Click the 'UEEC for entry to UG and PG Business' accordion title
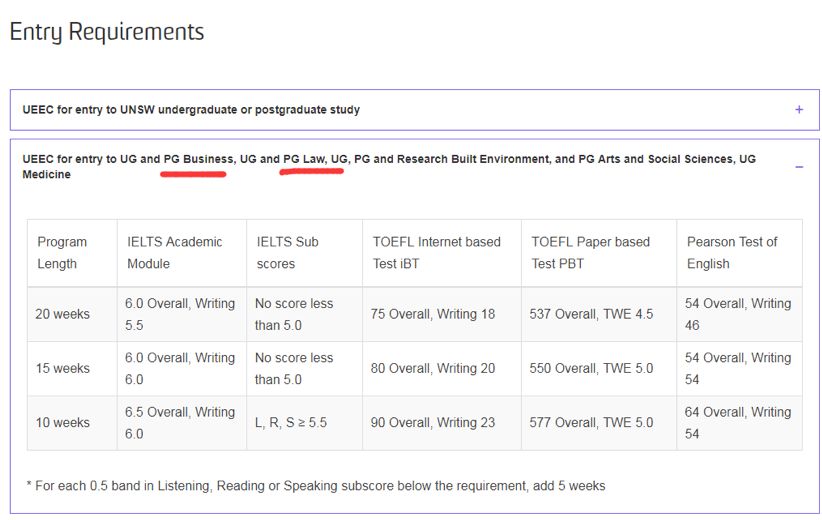Viewport: 822px width, 520px height. 389,167
